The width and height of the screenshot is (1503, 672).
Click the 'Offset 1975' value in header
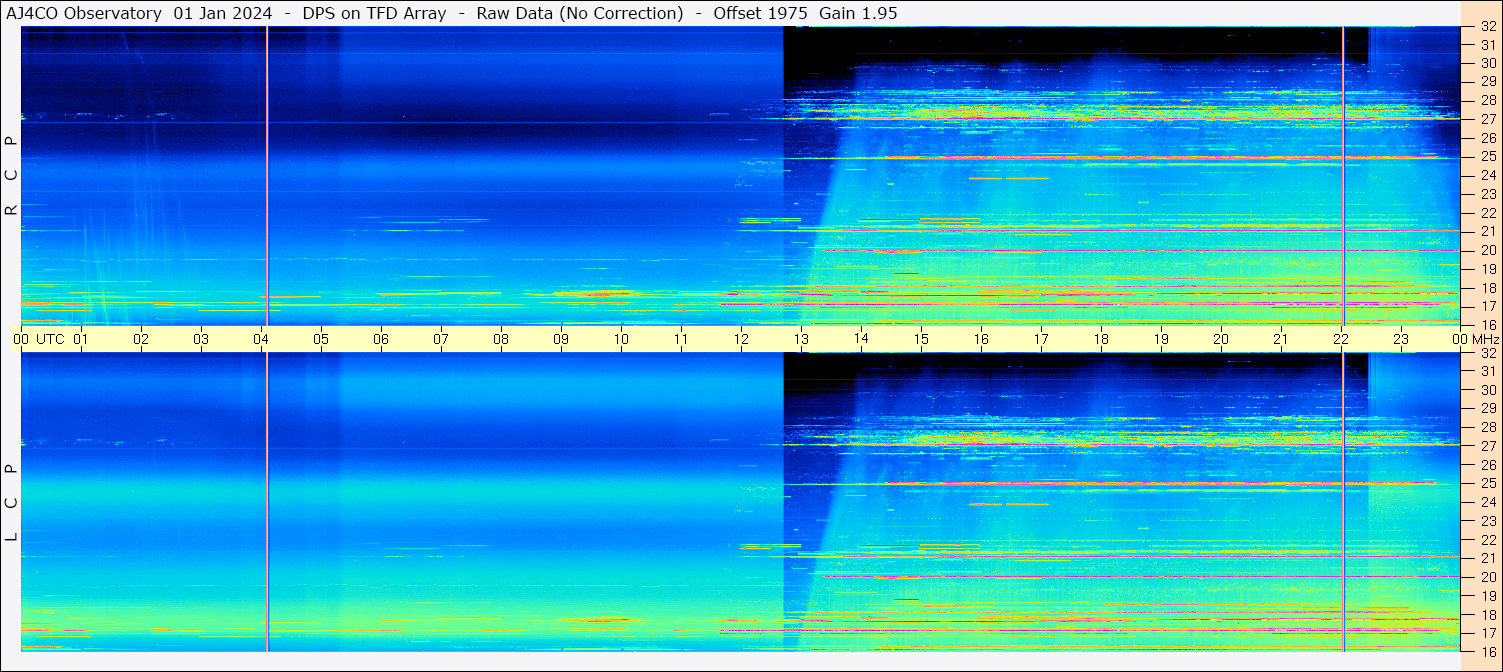pos(761,13)
